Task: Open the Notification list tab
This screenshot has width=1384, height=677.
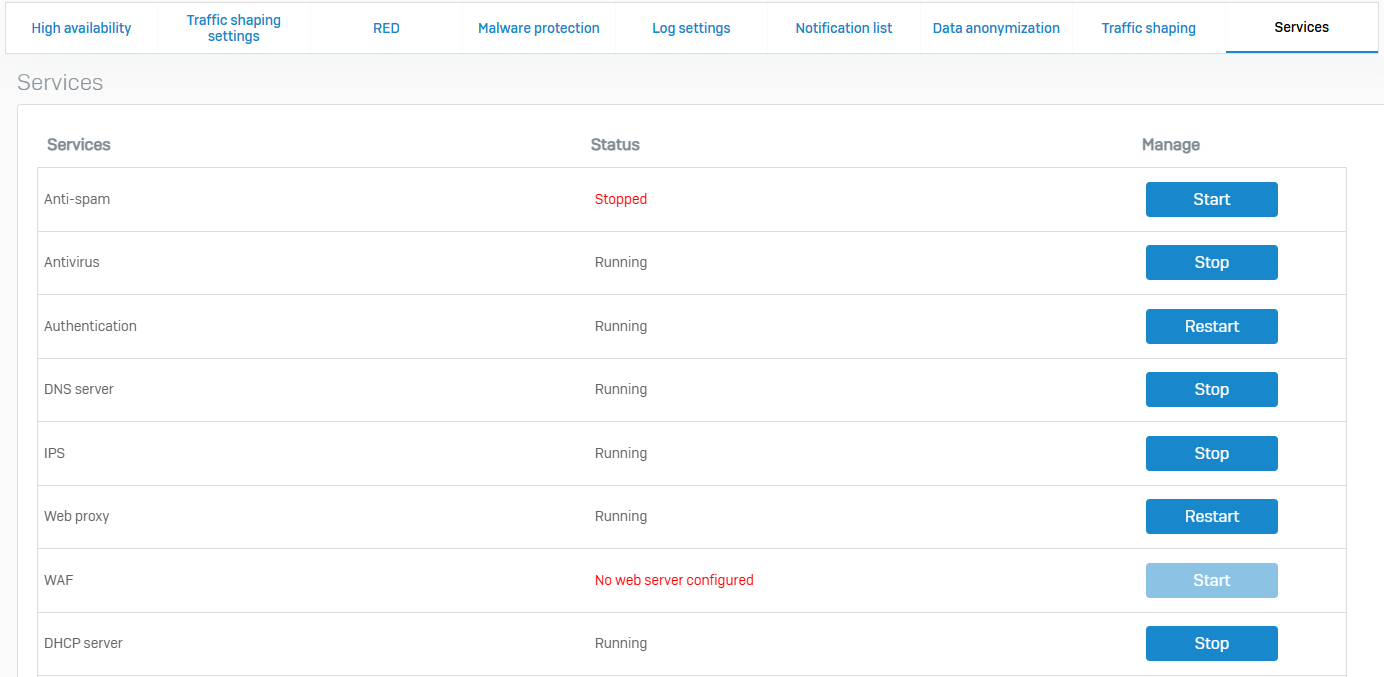Action: (844, 28)
